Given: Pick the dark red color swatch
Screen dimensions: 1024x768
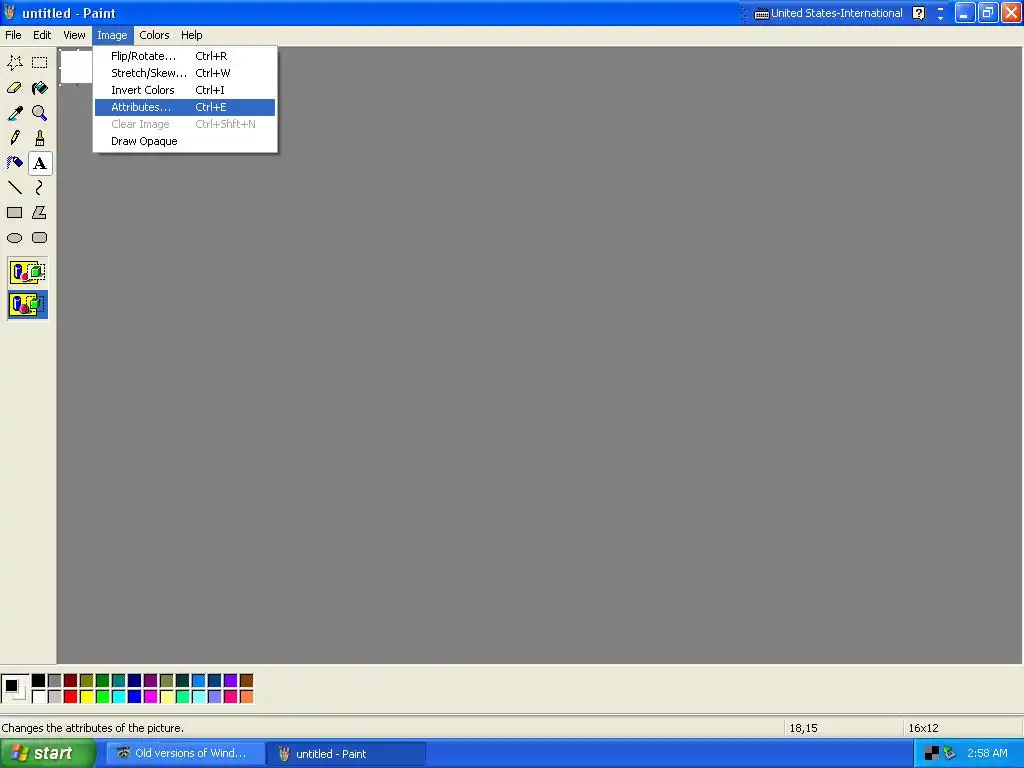Looking at the screenshot, I should coord(71,681).
